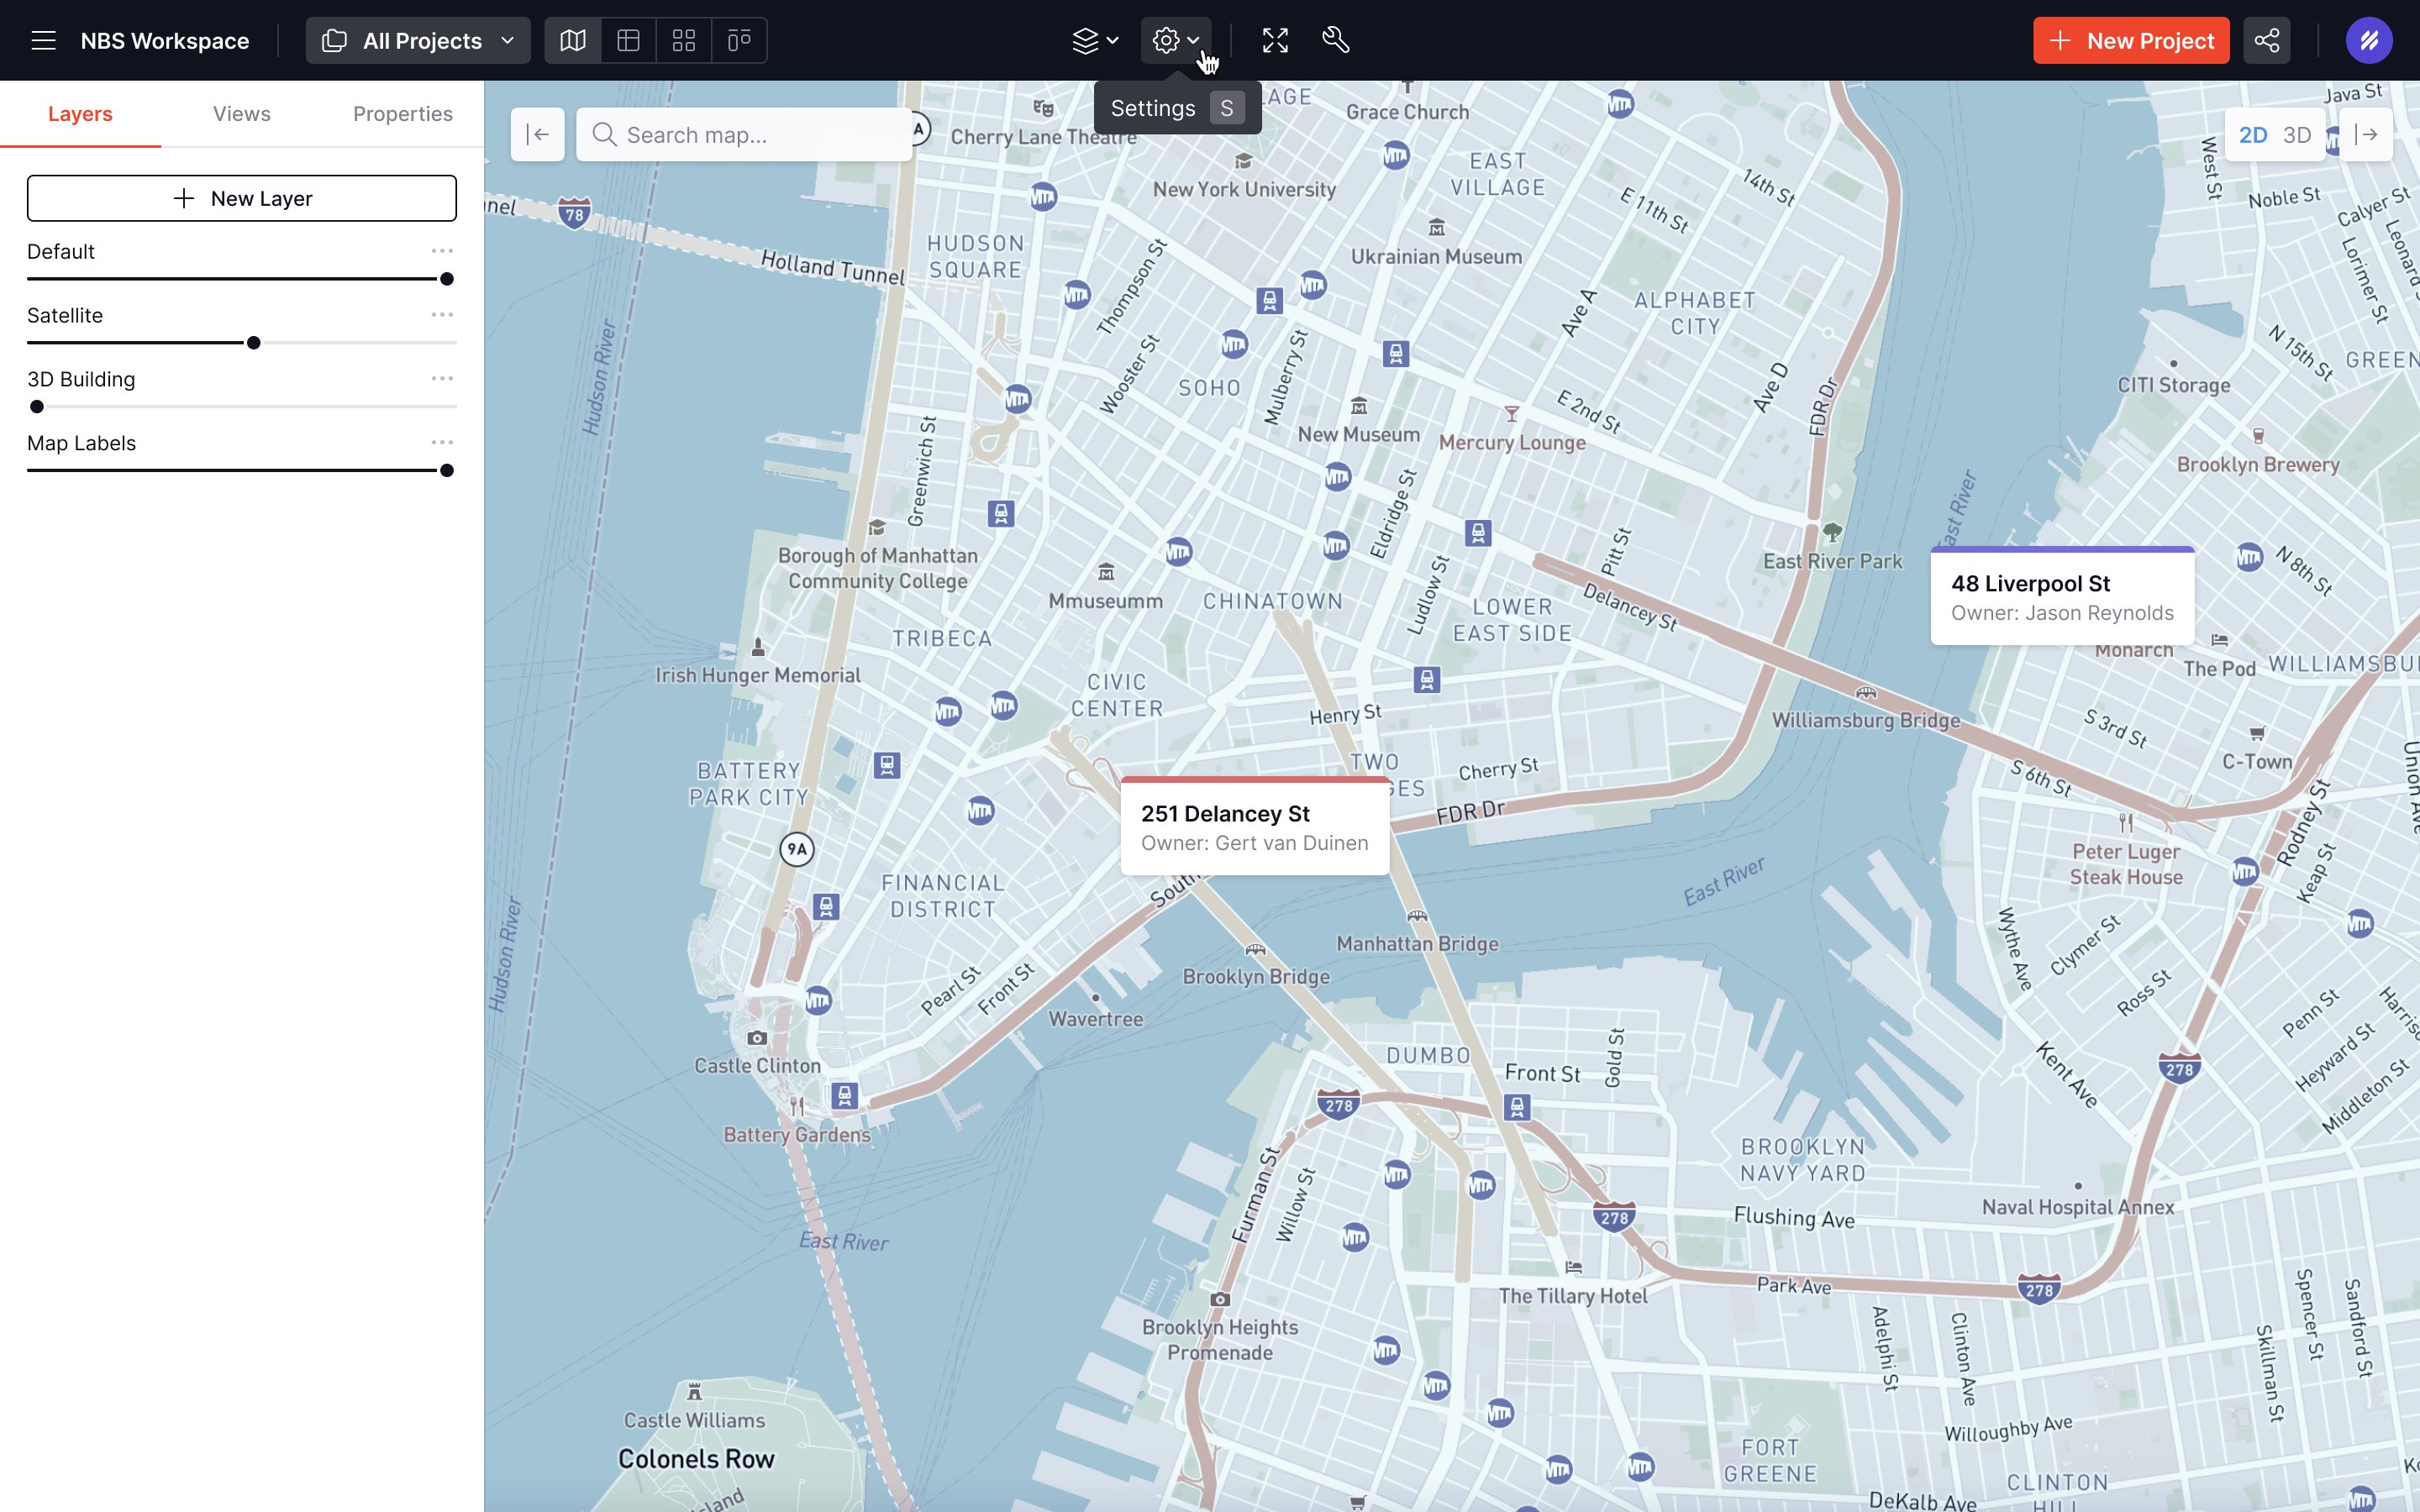Expand the All Projects dropdown

[418, 40]
